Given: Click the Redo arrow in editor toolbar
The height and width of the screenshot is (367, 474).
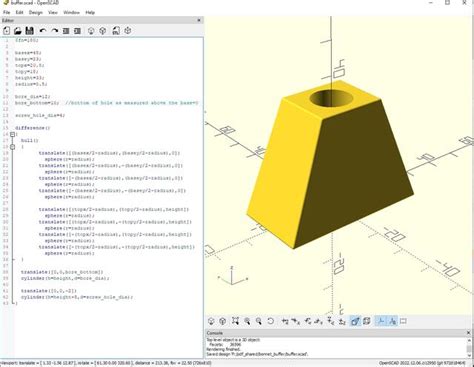Looking at the screenshot, I should click(54, 31).
